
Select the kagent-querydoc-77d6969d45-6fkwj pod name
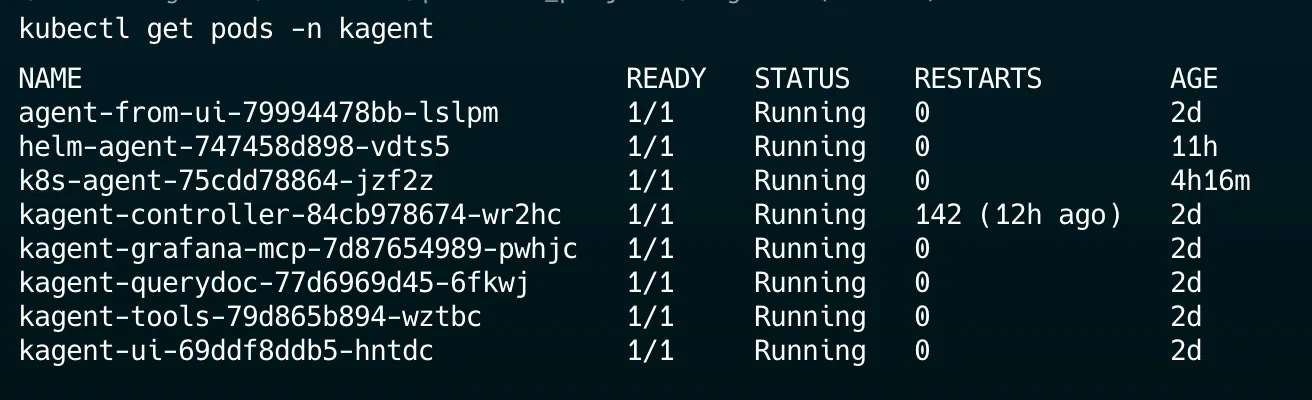click(x=274, y=283)
